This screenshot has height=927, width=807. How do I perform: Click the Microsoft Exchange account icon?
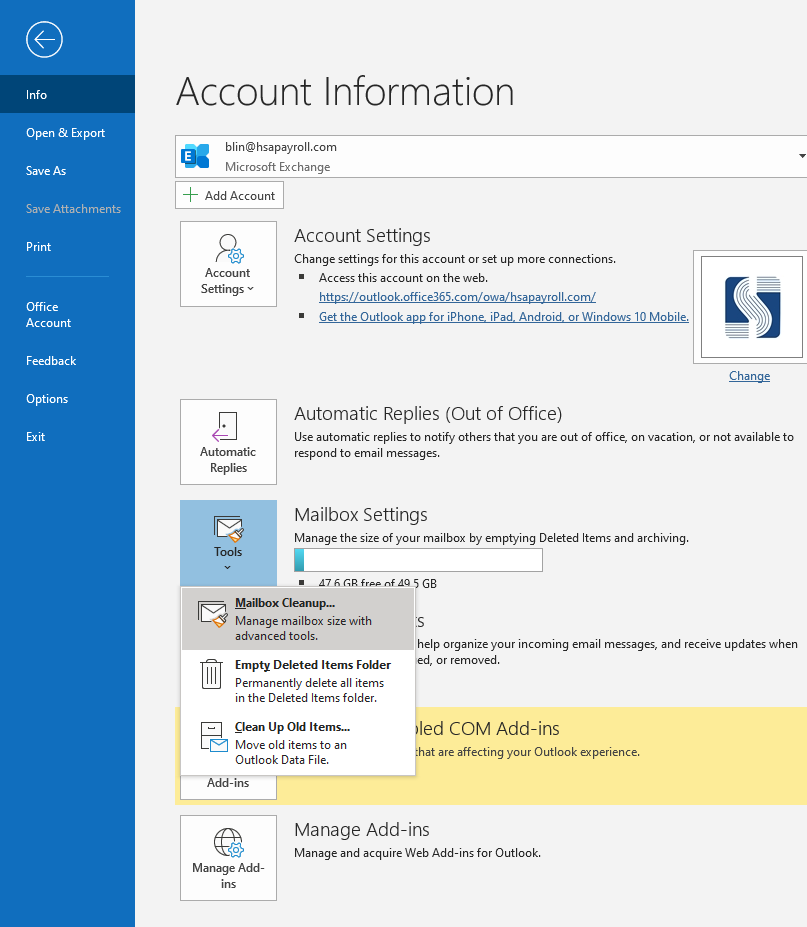(x=195, y=156)
